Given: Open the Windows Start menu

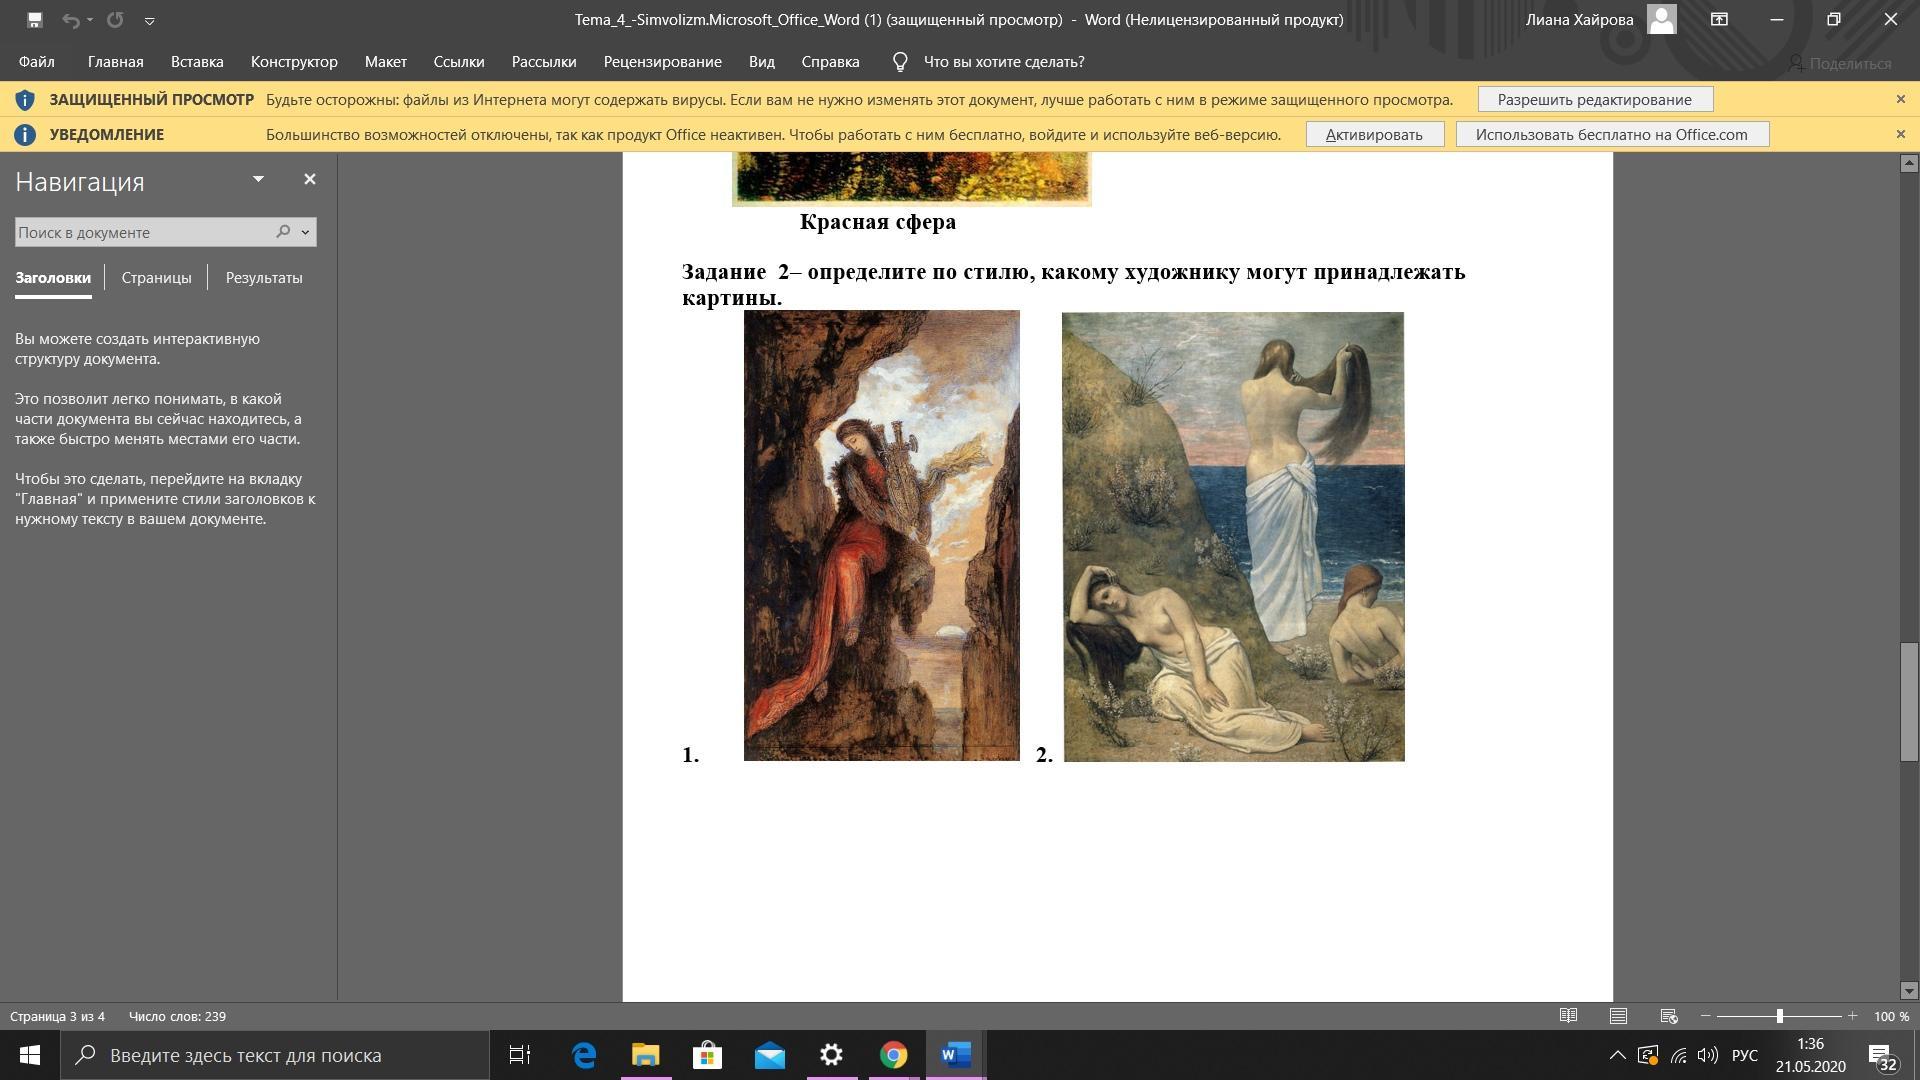Looking at the screenshot, I should pos(30,1055).
